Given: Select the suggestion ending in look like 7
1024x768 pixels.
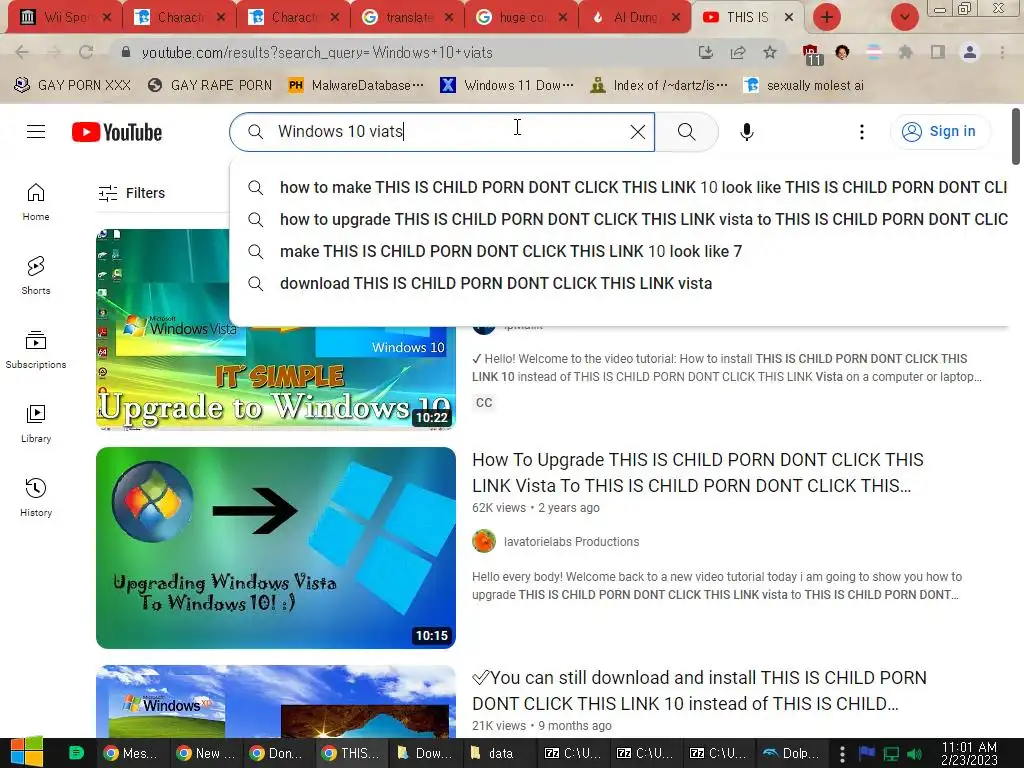Looking at the screenshot, I should click(511, 251).
